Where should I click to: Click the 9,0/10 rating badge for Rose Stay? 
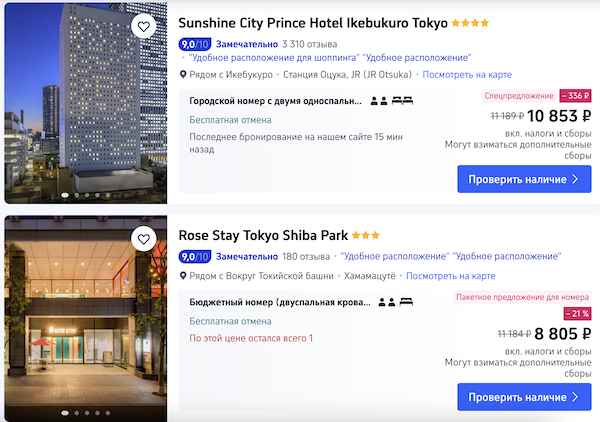(193, 257)
